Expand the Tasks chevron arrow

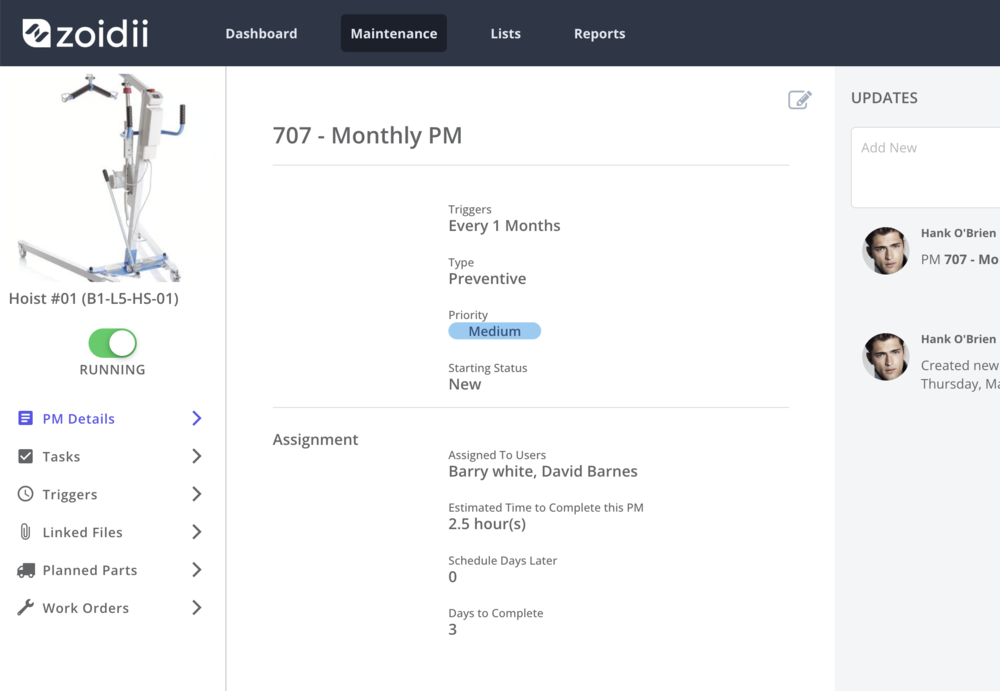coord(196,456)
